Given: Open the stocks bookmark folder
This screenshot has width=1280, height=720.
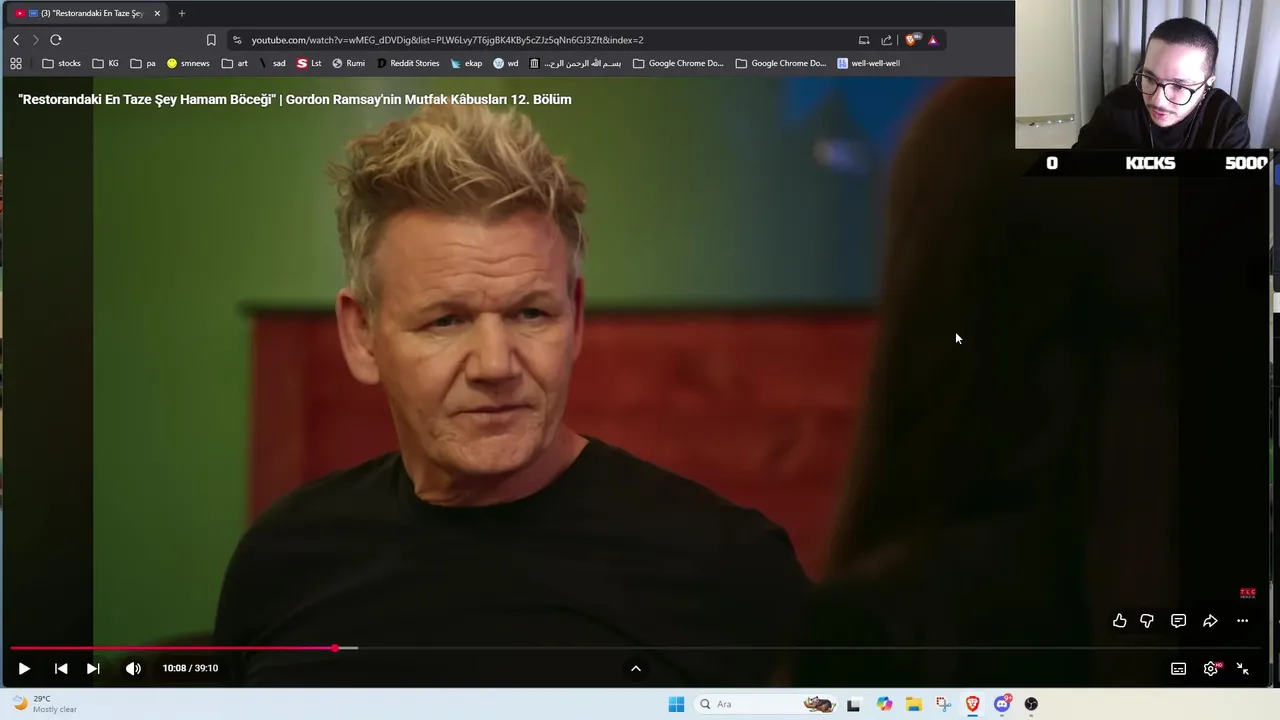Looking at the screenshot, I should pos(61,63).
